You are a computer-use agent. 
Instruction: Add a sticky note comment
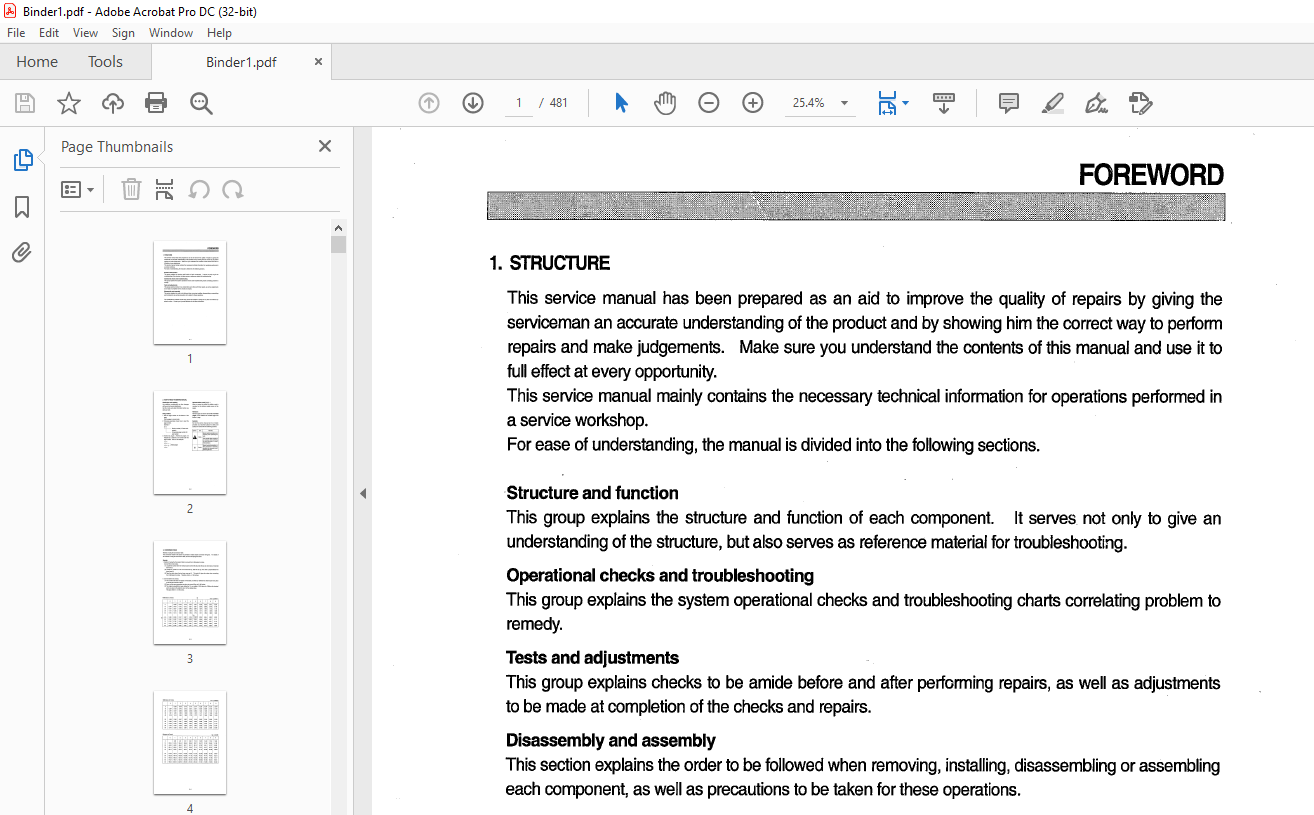coord(1009,103)
